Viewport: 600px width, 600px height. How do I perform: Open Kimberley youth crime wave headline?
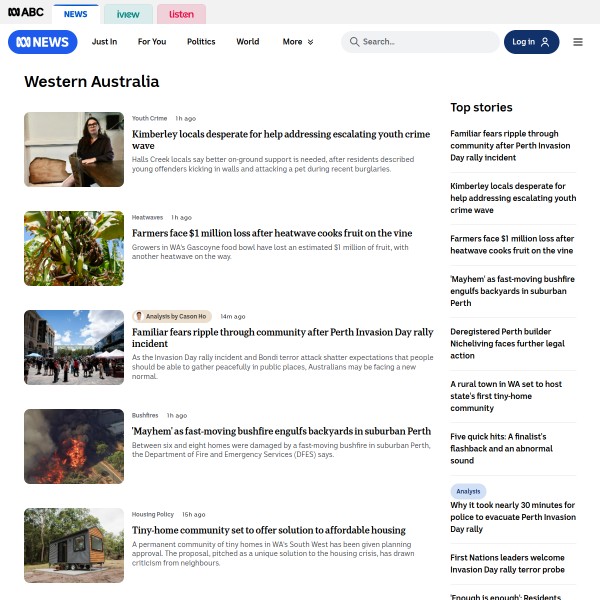tap(281, 140)
